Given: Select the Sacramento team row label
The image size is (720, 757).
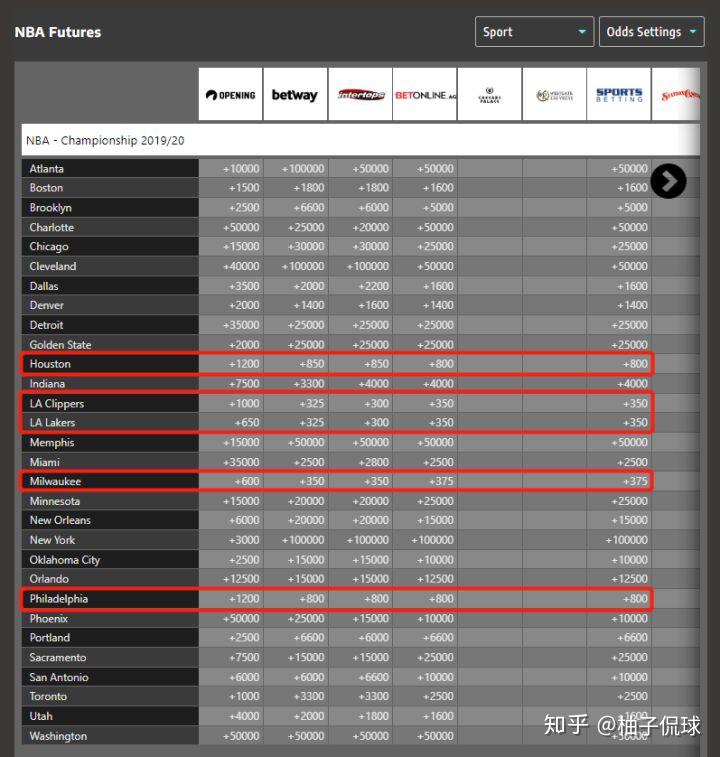Looking at the screenshot, I should [x=110, y=658].
